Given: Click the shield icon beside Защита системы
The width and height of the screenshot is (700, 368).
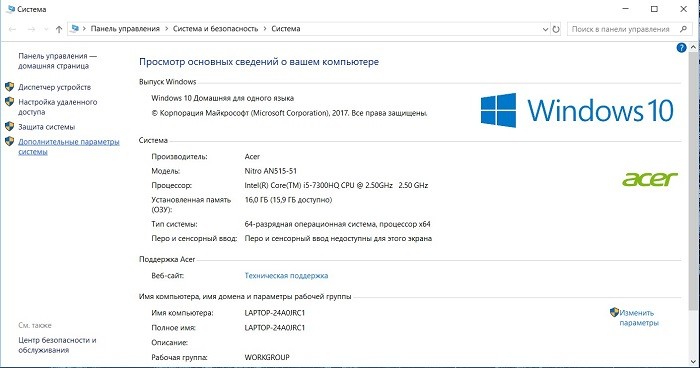Looking at the screenshot, I should (9, 126).
